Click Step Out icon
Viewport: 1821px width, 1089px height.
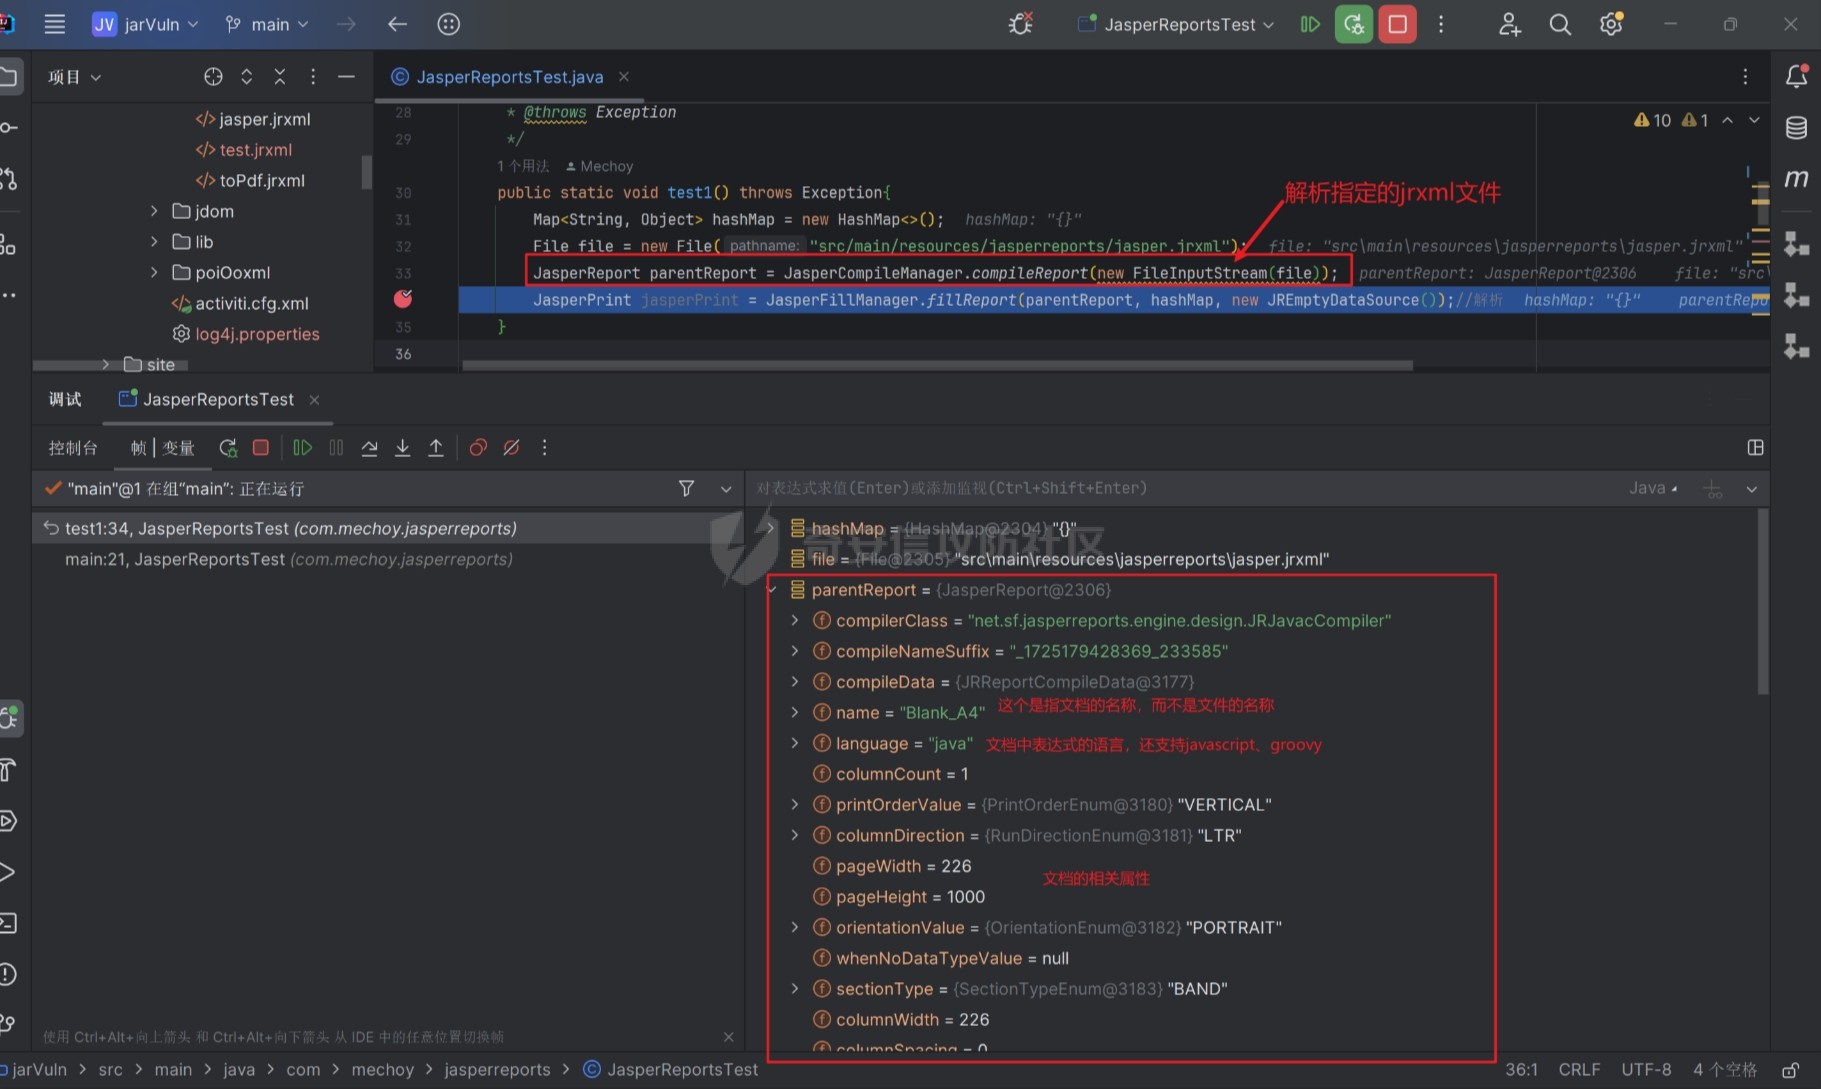436,448
